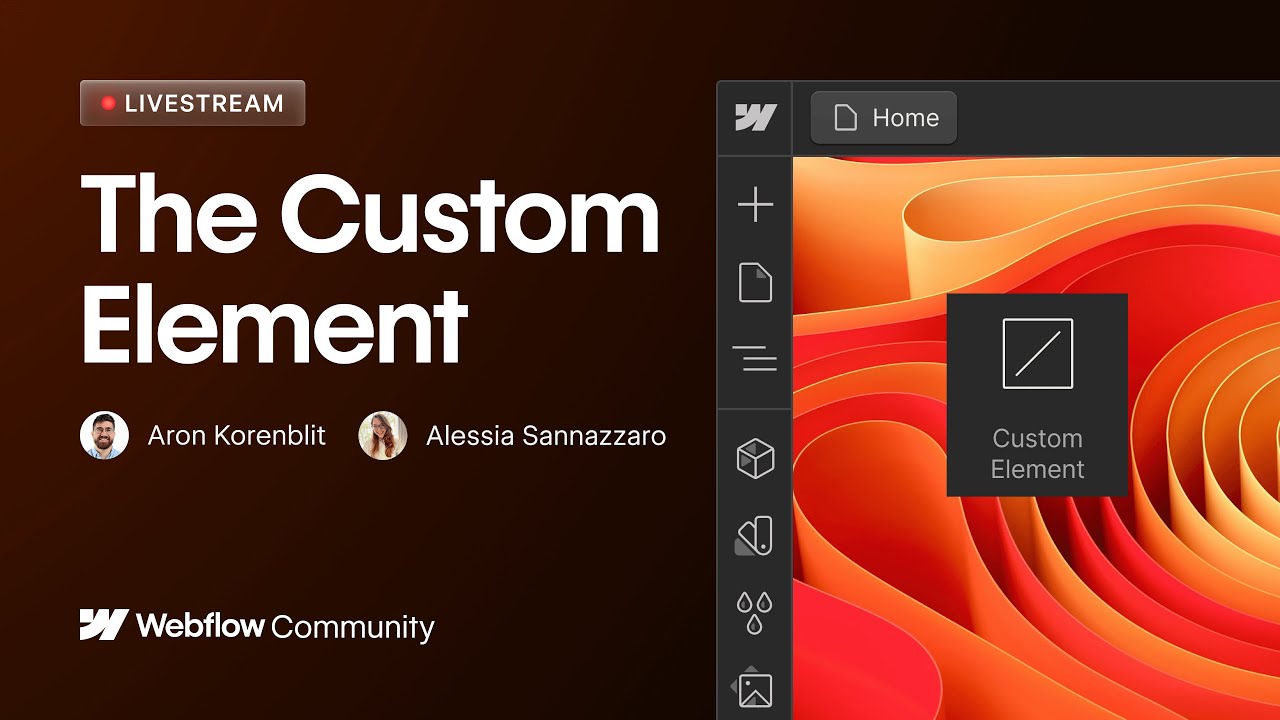Click the Webflow logo in the designer sidebar

756,118
